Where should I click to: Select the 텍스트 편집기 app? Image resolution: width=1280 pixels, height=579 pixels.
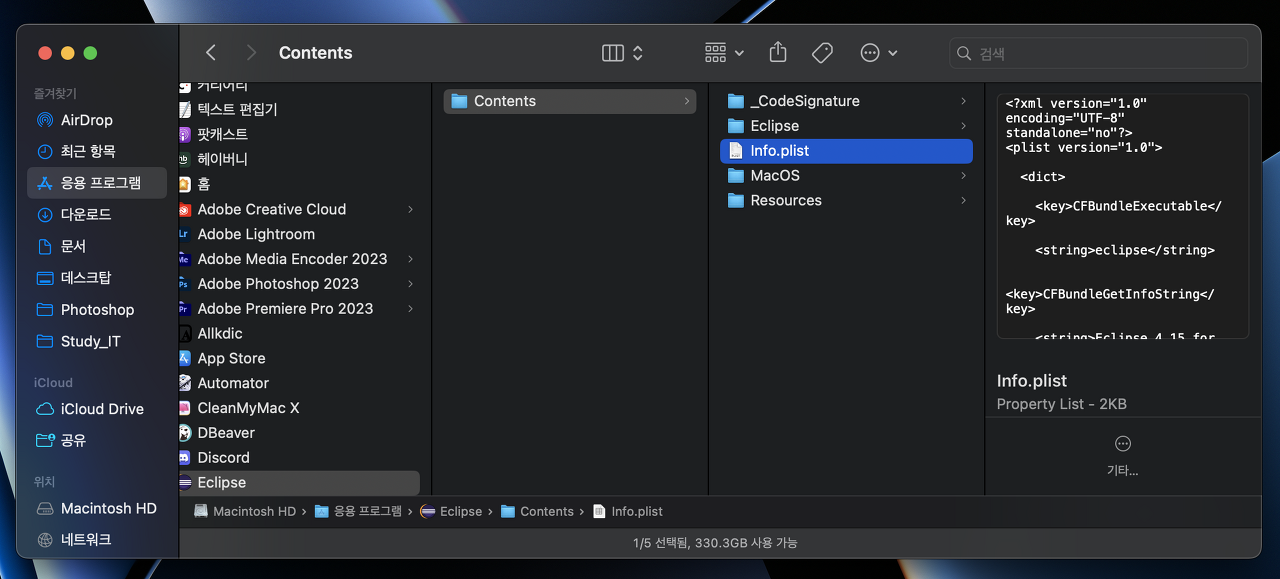click(x=299, y=109)
